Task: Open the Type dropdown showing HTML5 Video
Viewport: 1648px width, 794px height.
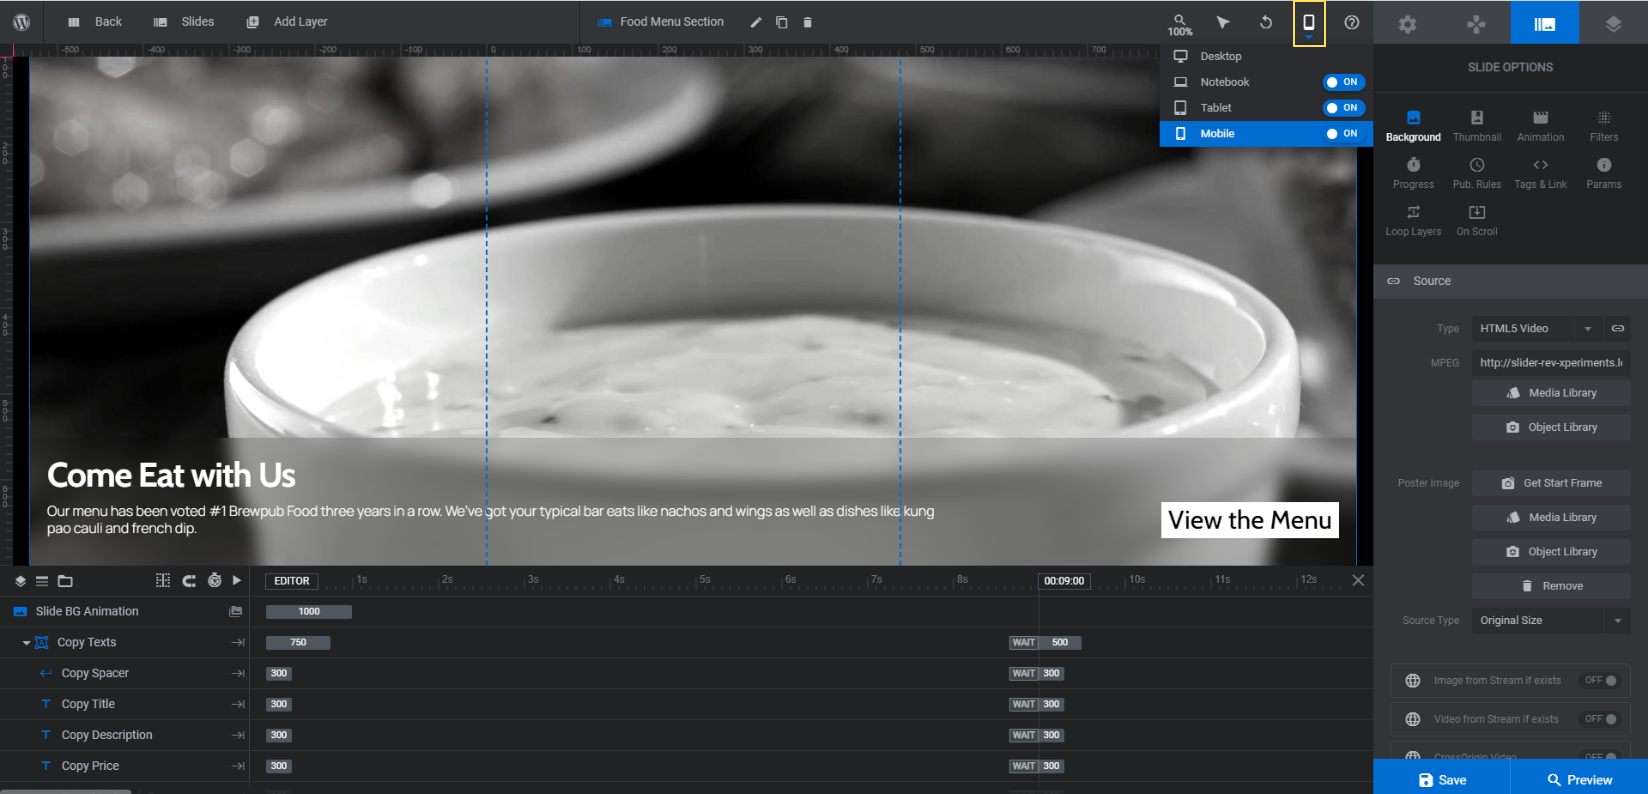Action: [1536, 328]
